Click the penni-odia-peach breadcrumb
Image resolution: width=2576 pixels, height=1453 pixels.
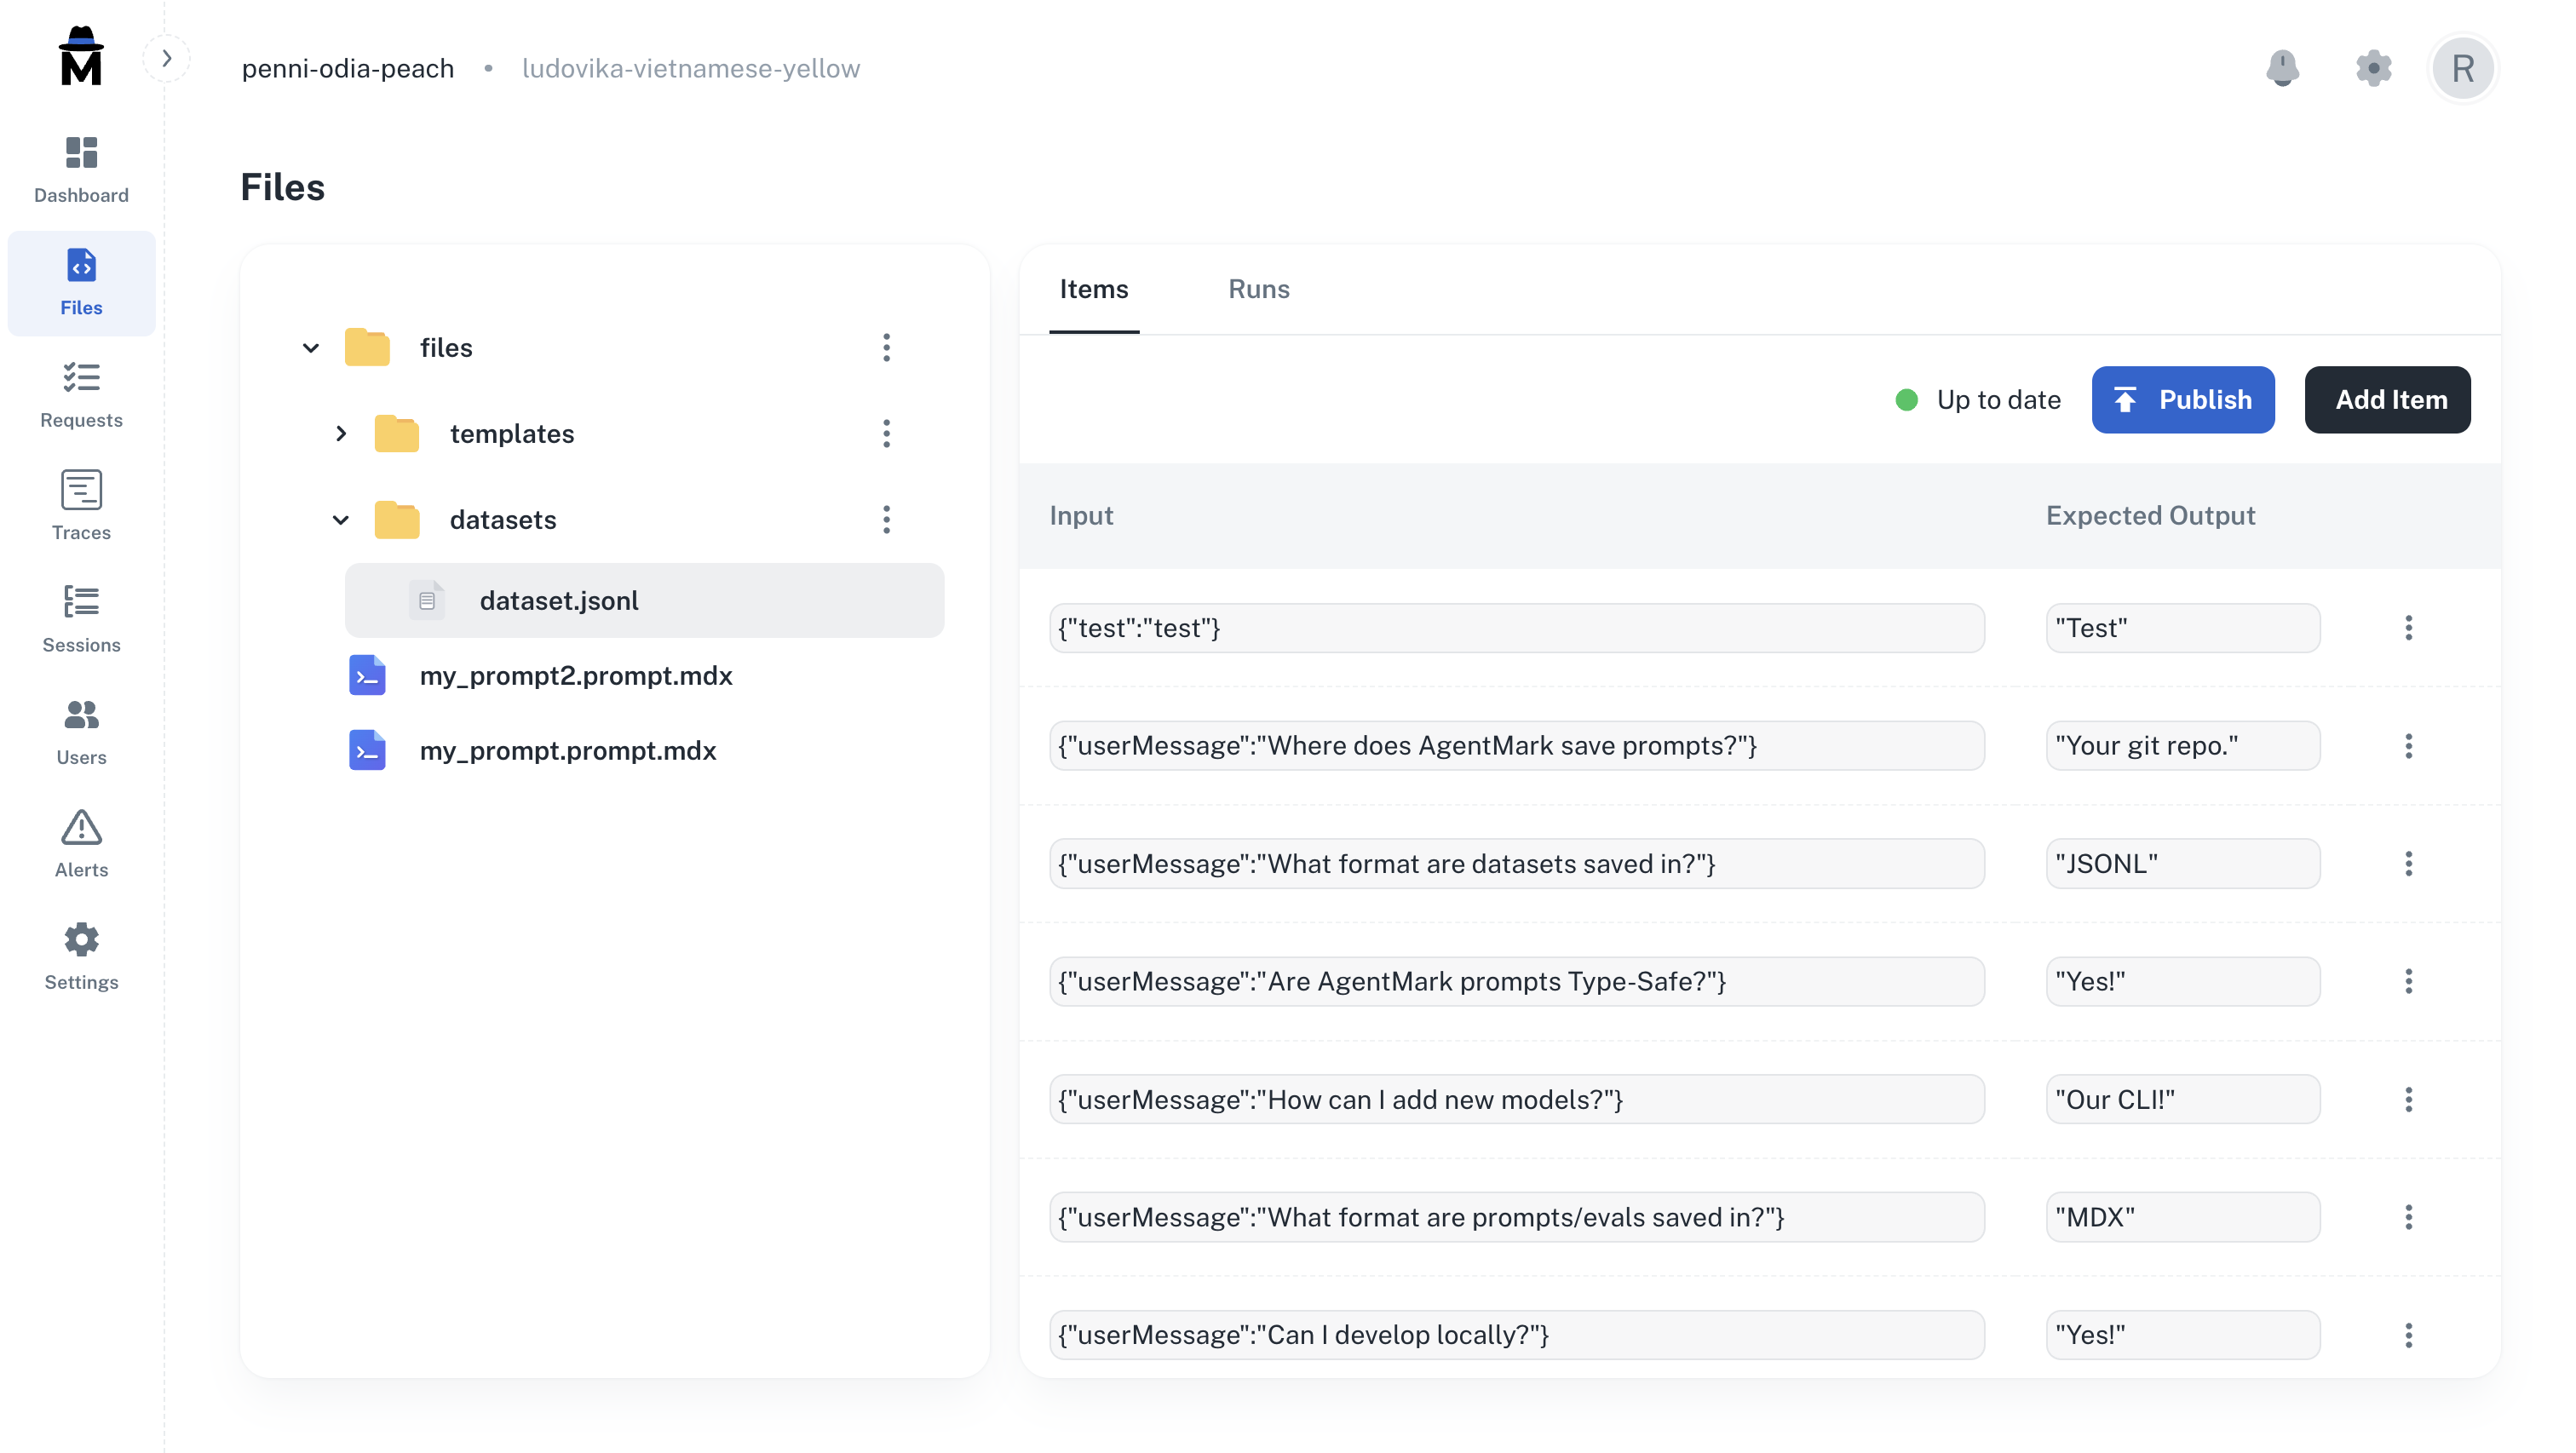(x=348, y=68)
